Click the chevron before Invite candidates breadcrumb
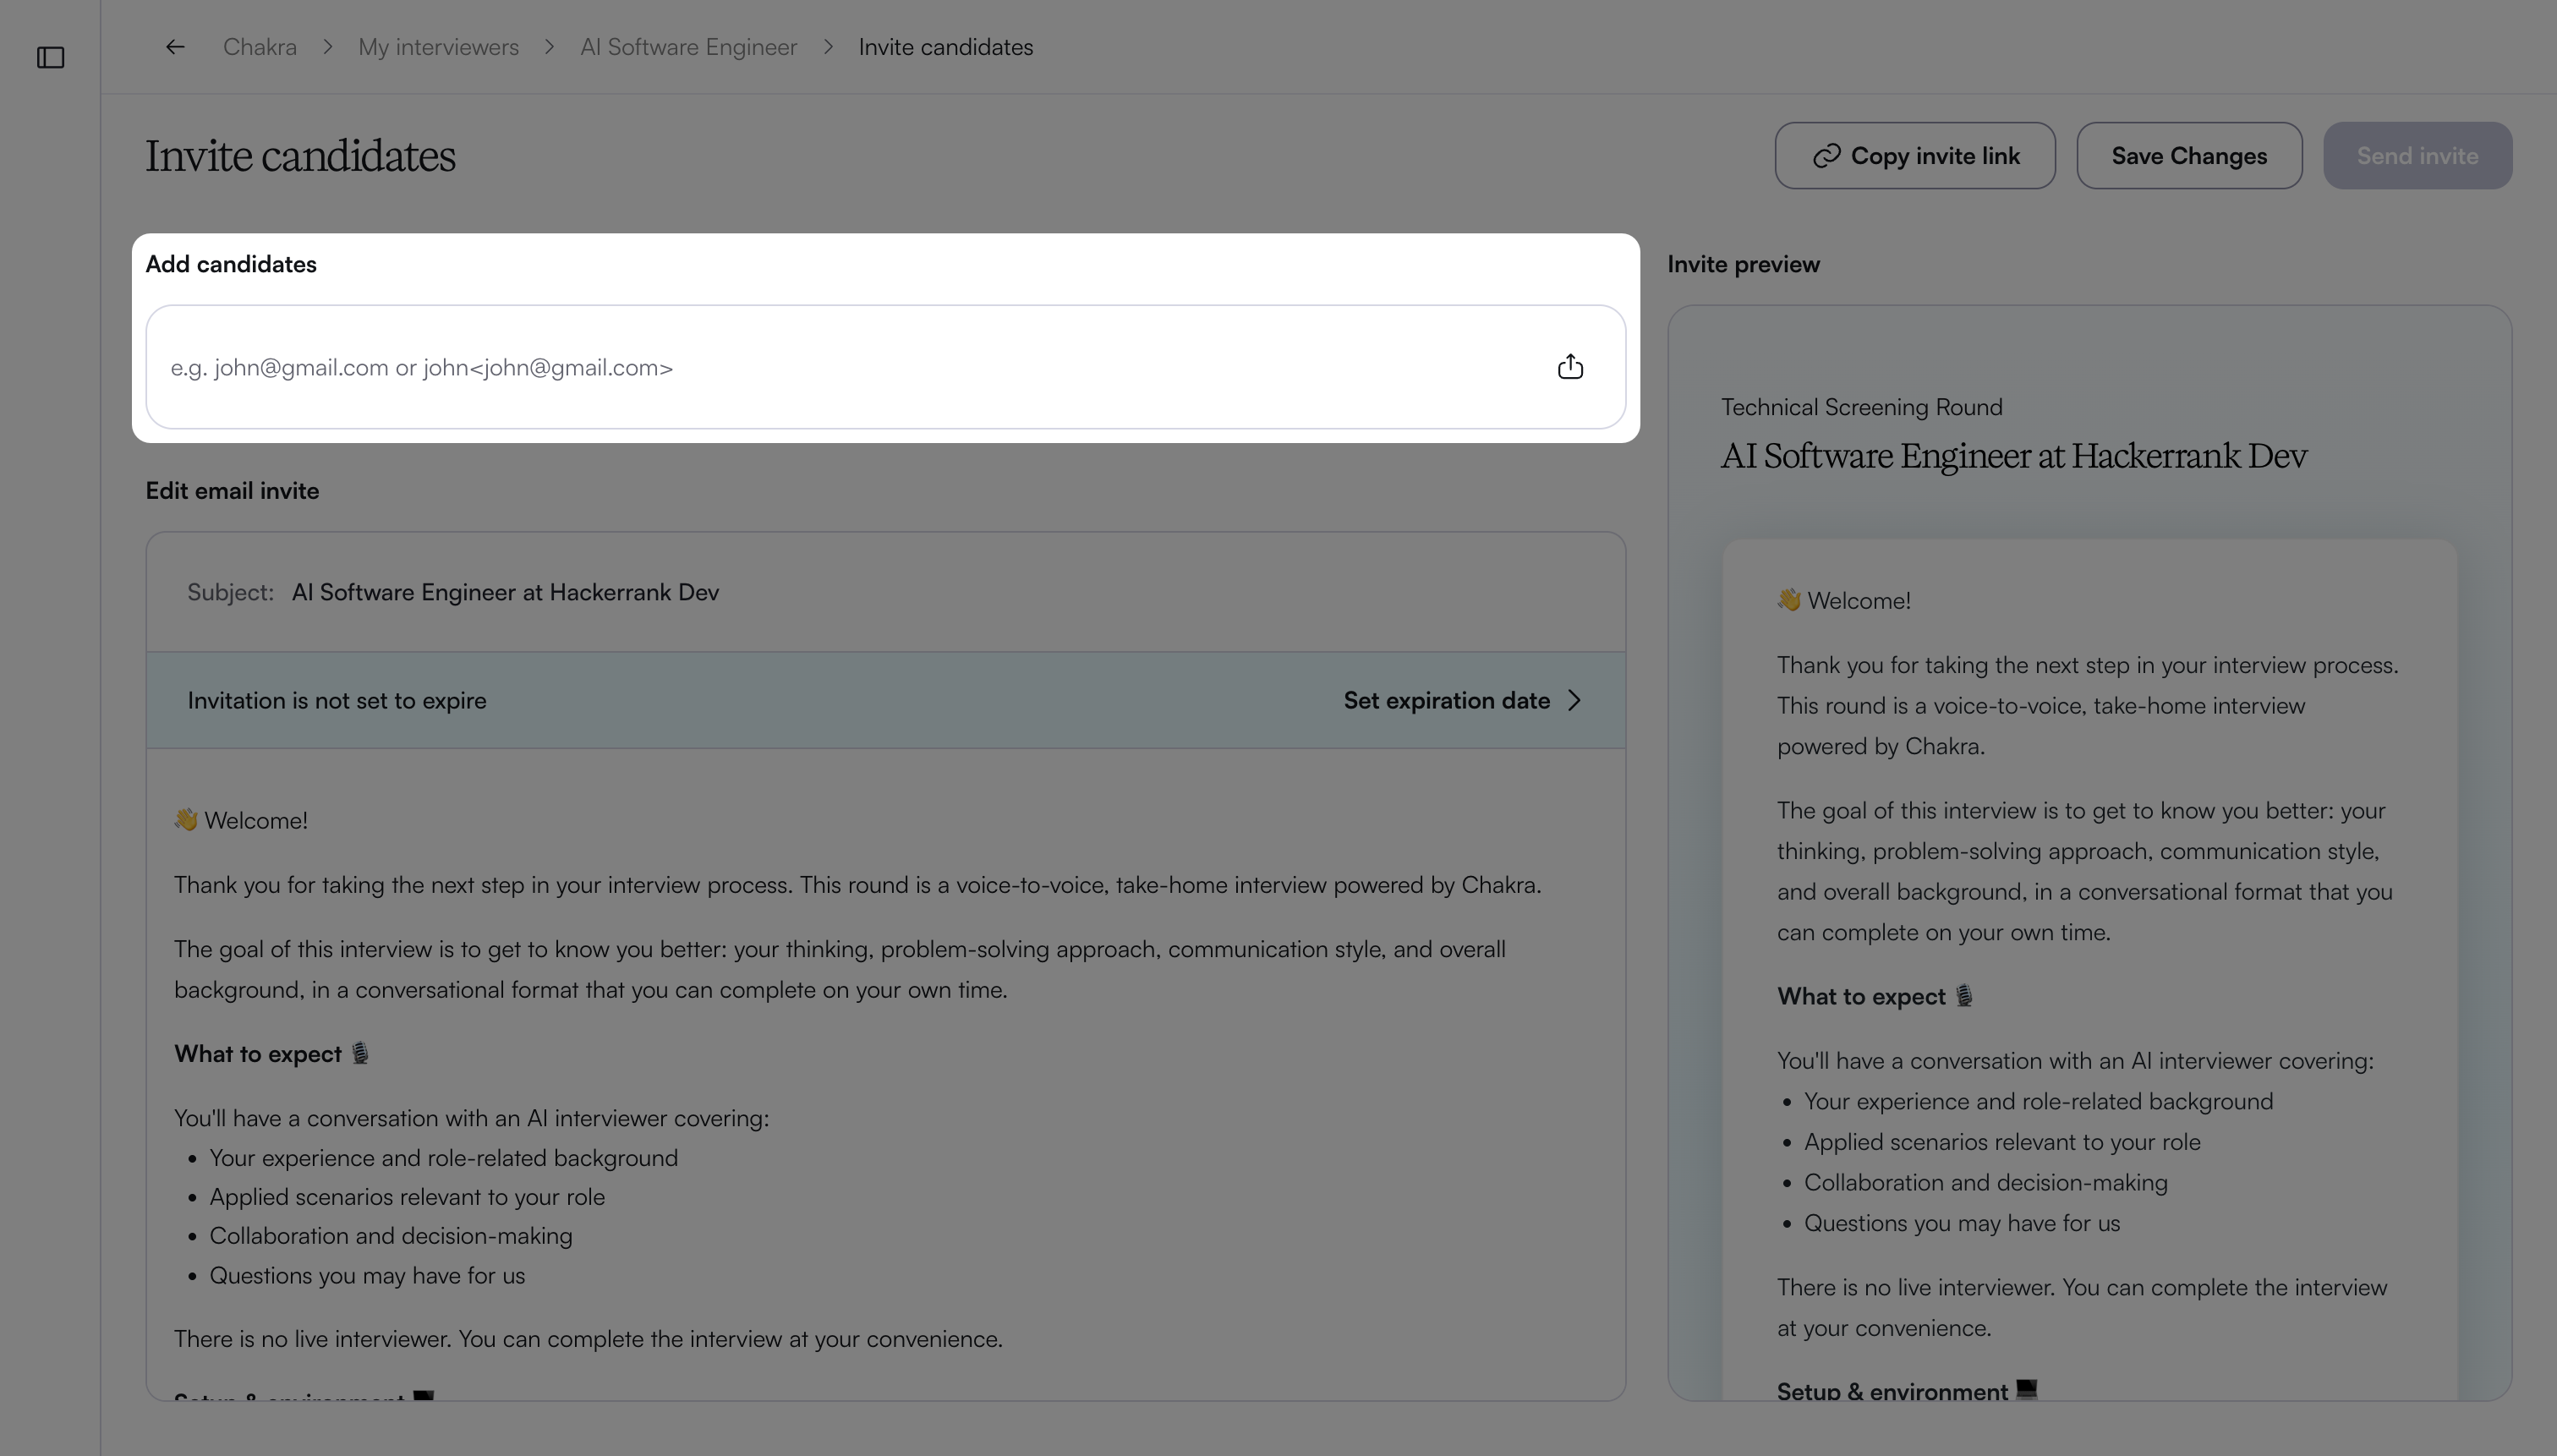Screen dimensions: 2557x1456 828,47
